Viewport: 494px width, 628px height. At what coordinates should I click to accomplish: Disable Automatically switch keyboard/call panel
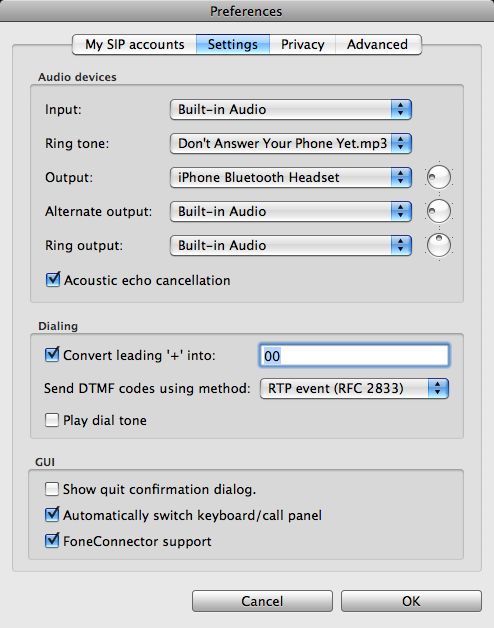pos(52,514)
